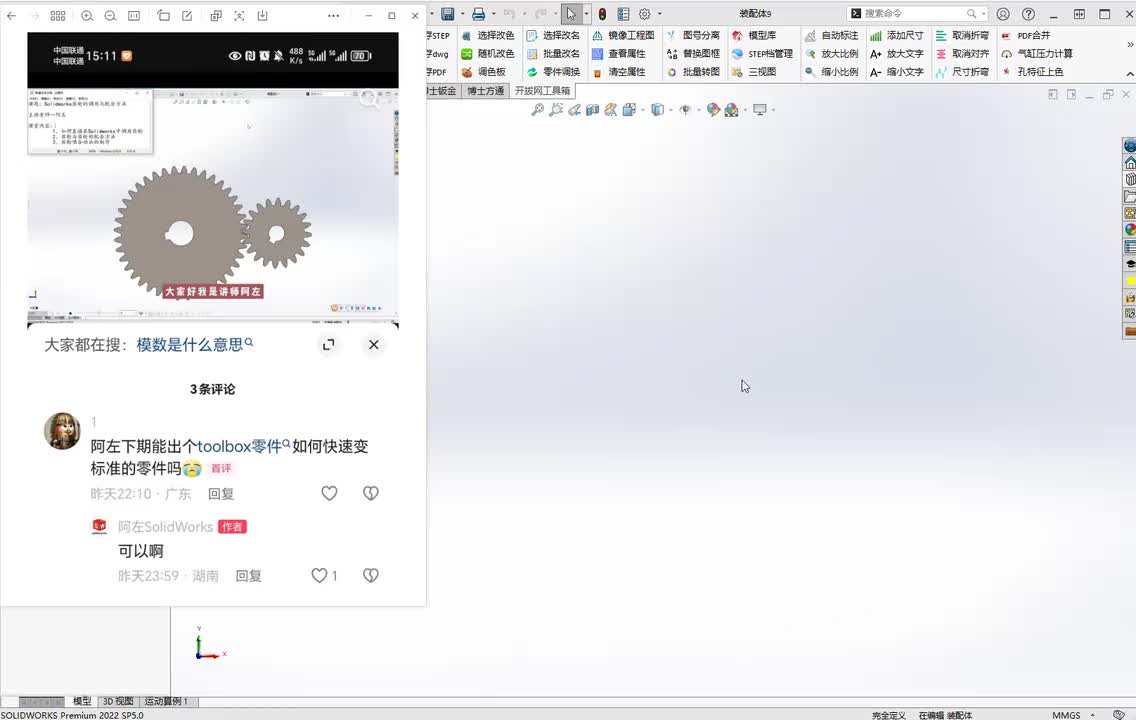Select the 运动算例 1 tab
Screen dimensions: 1136x720
(x=167, y=701)
